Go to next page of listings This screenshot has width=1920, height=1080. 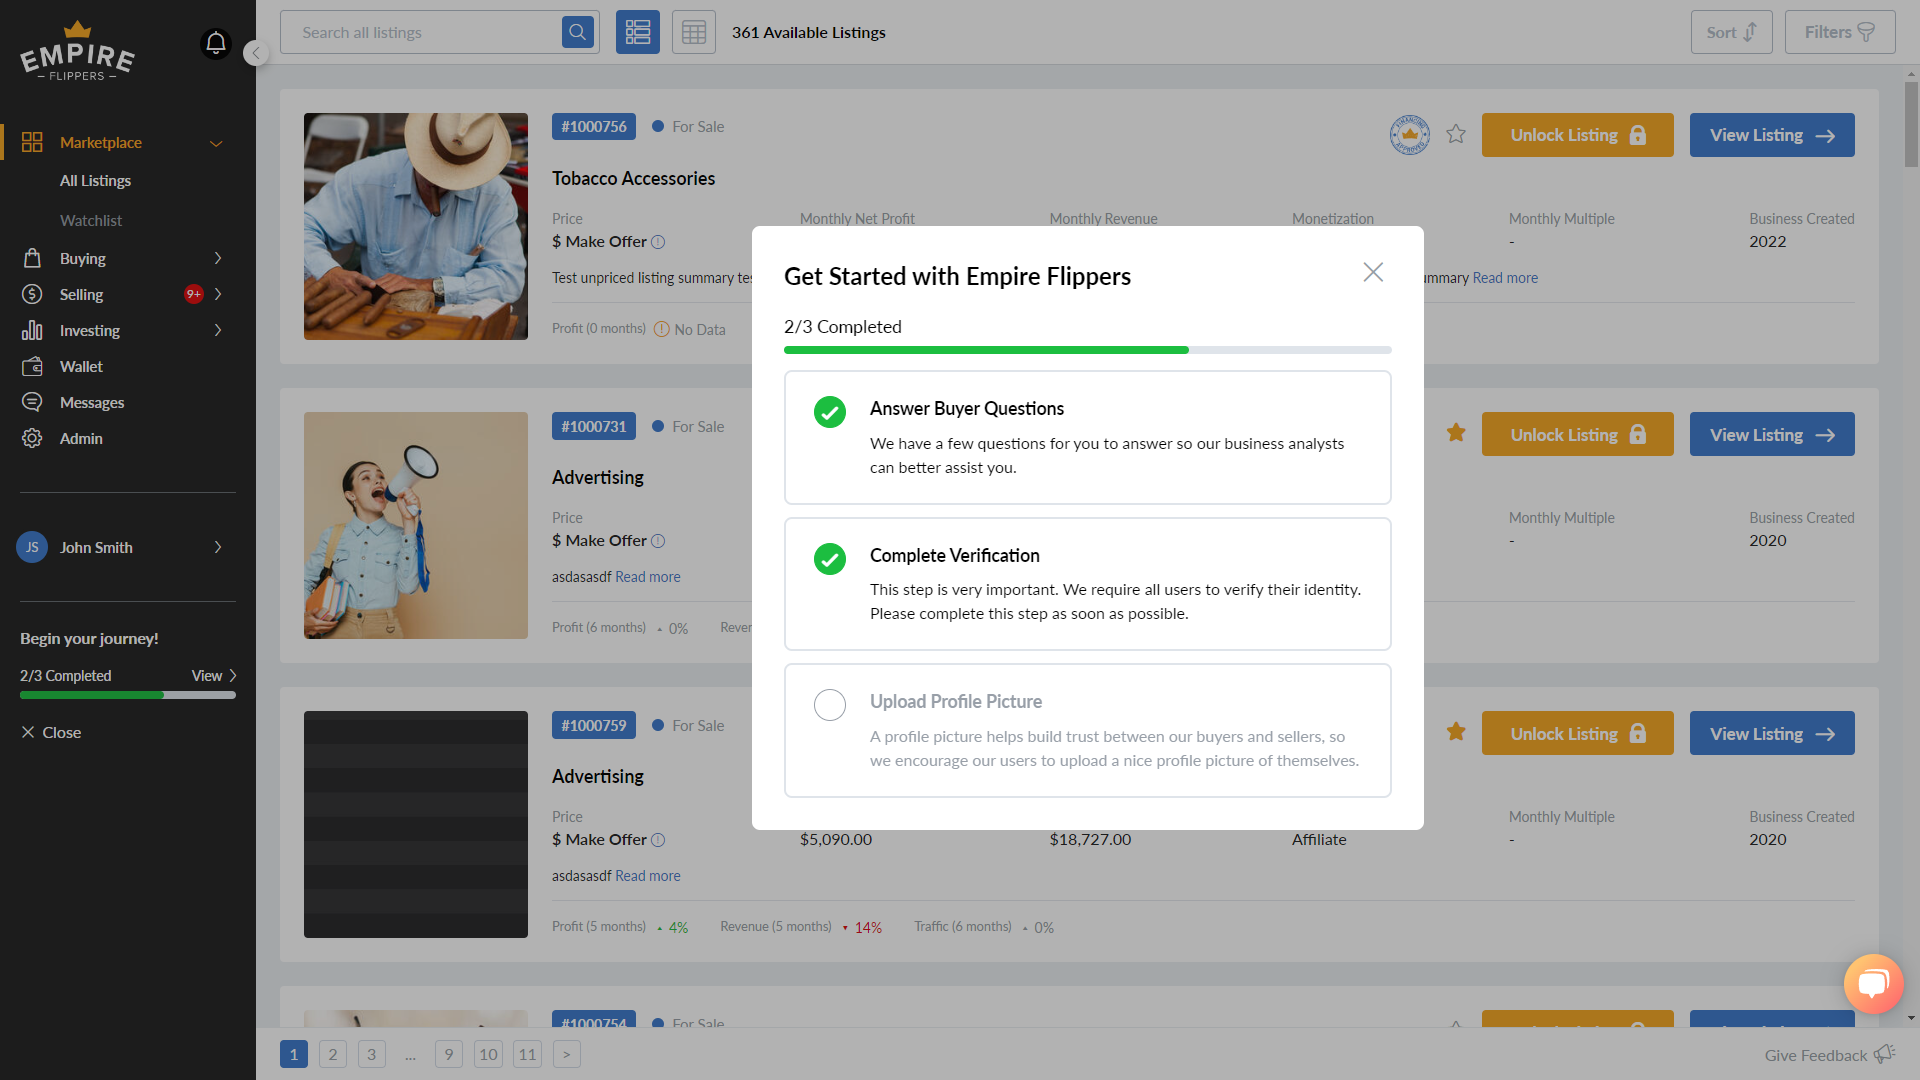click(566, 1054)
